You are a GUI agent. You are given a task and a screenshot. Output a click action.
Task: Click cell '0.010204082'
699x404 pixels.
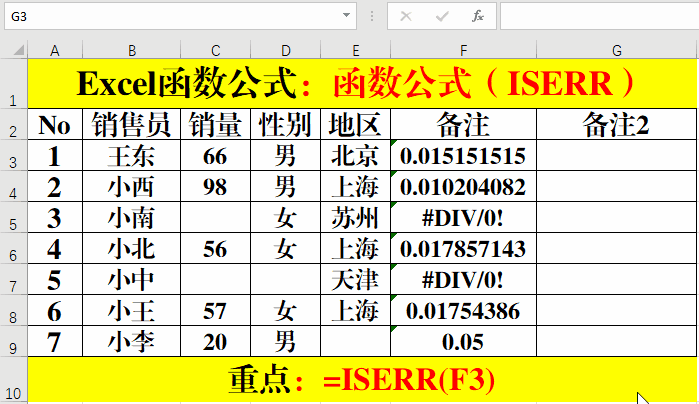click(463, 186)
